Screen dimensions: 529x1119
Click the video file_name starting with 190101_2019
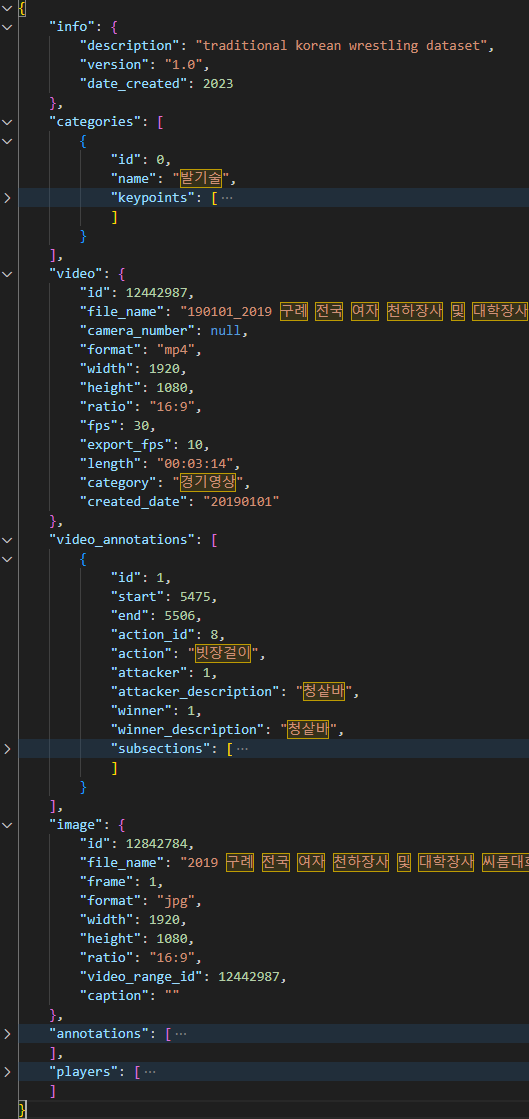click(354, 311)
